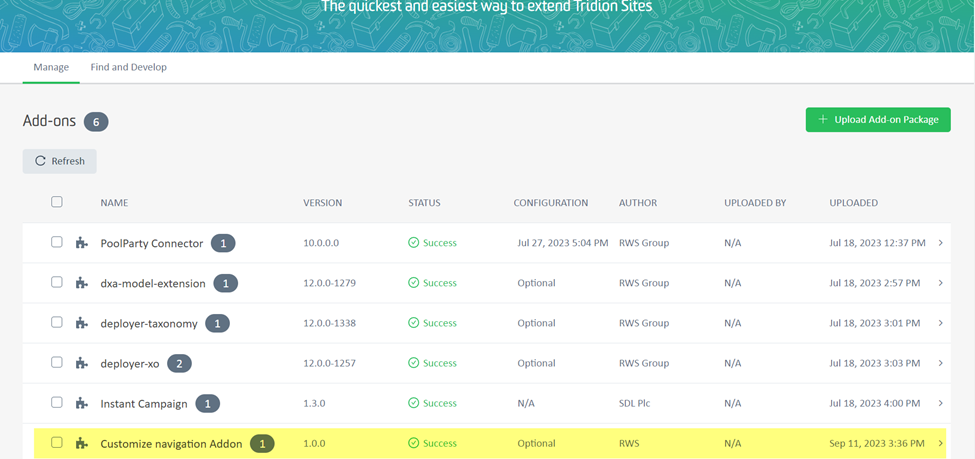Click PoolParty Connector success check icon
This screenshot has width=975, height=459.
click(x=414, y=243)
